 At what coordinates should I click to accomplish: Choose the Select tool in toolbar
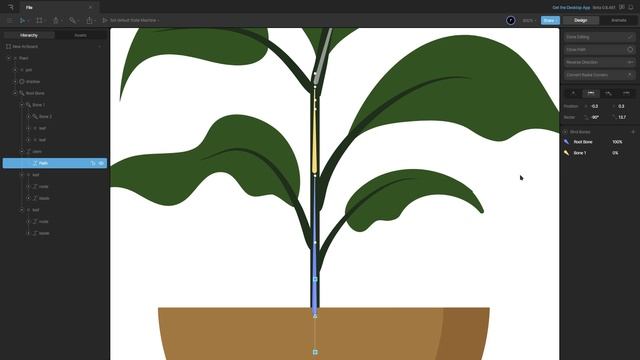click(22, 20)
